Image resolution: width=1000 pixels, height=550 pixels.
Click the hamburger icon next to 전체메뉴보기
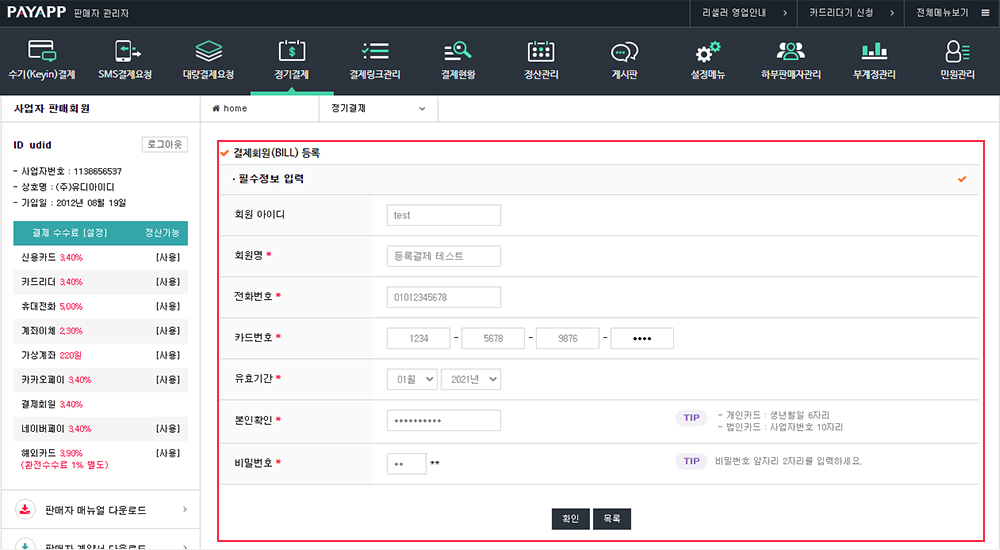[985, 13]
